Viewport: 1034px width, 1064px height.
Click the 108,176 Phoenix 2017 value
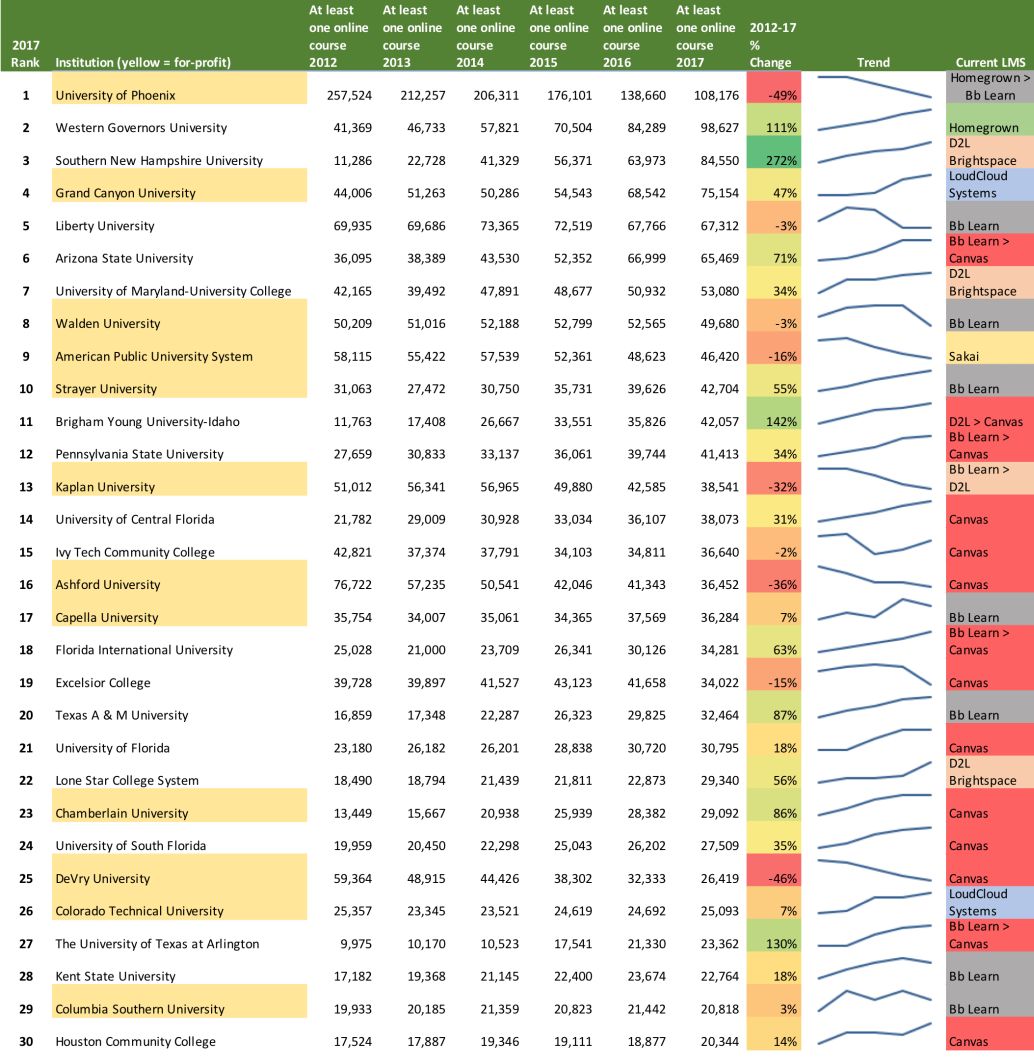(x=716, y=96)
